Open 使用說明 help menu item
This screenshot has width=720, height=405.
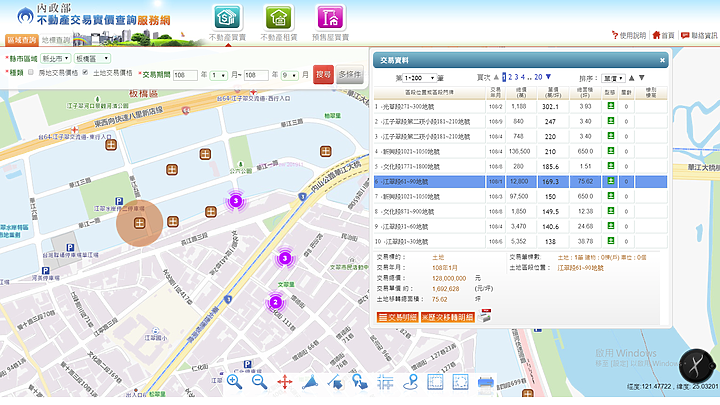click(629, 35)
